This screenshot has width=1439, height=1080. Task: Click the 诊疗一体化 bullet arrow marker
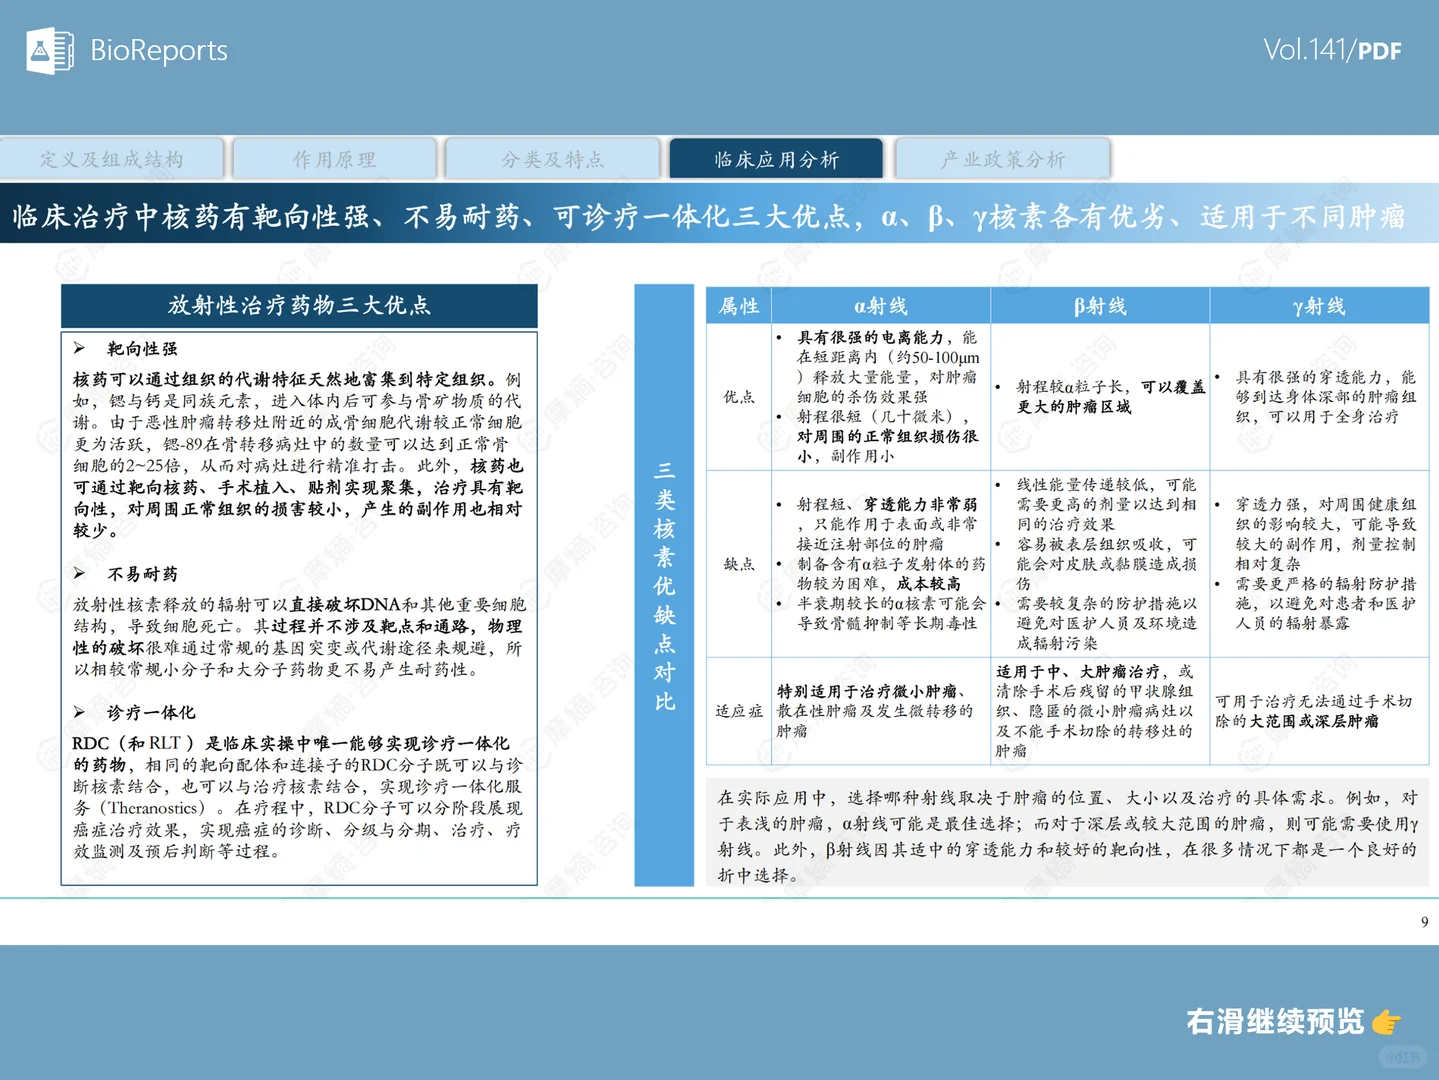79,713
